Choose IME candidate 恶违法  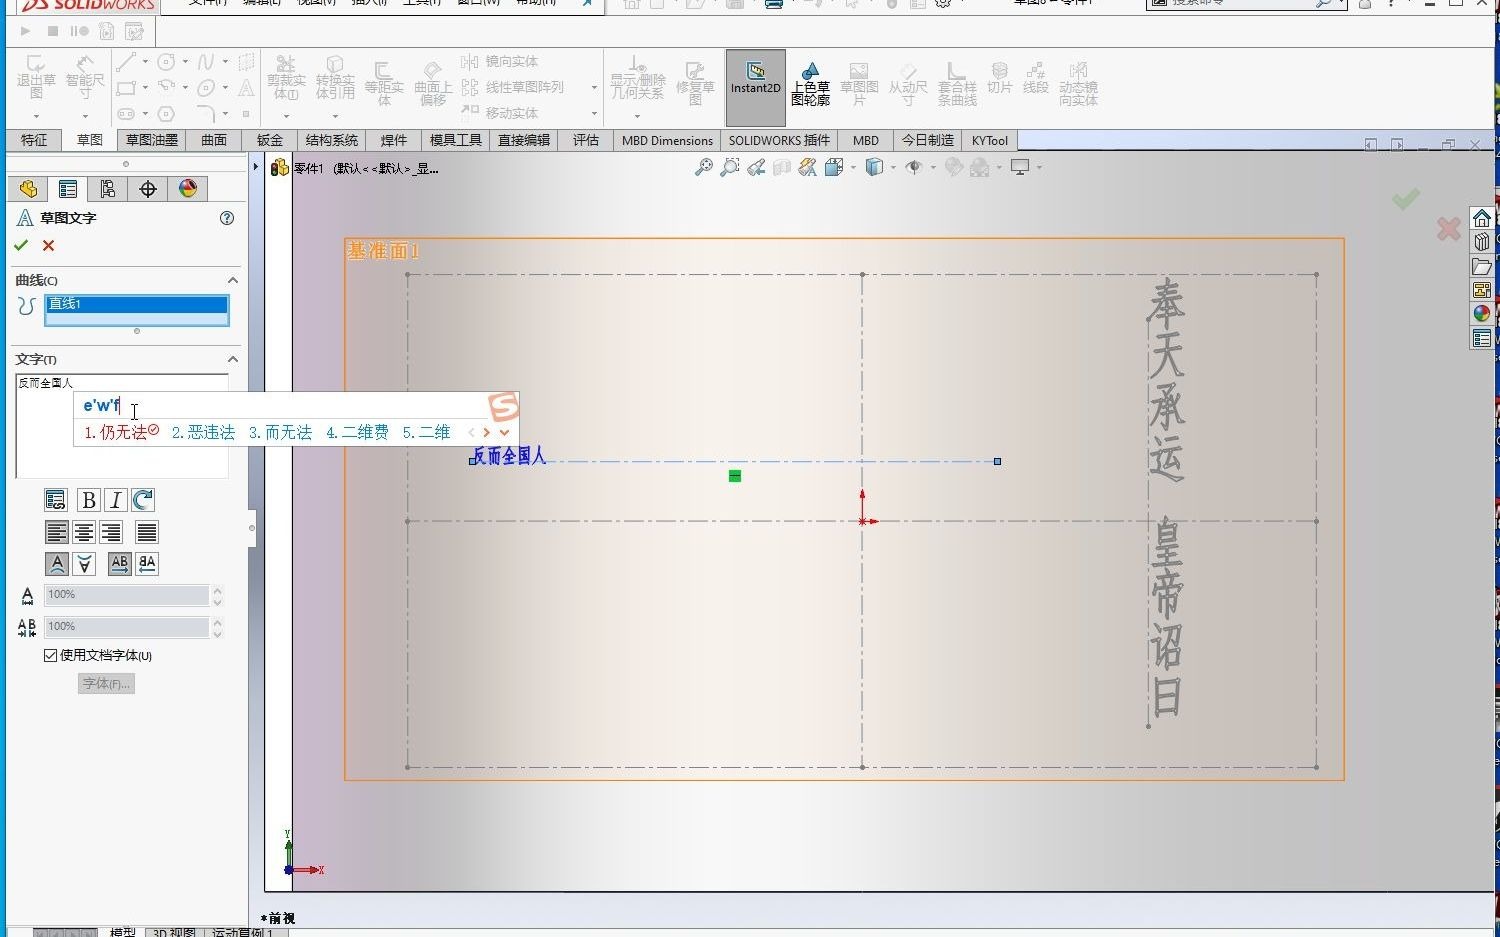[x=203, y=432]
